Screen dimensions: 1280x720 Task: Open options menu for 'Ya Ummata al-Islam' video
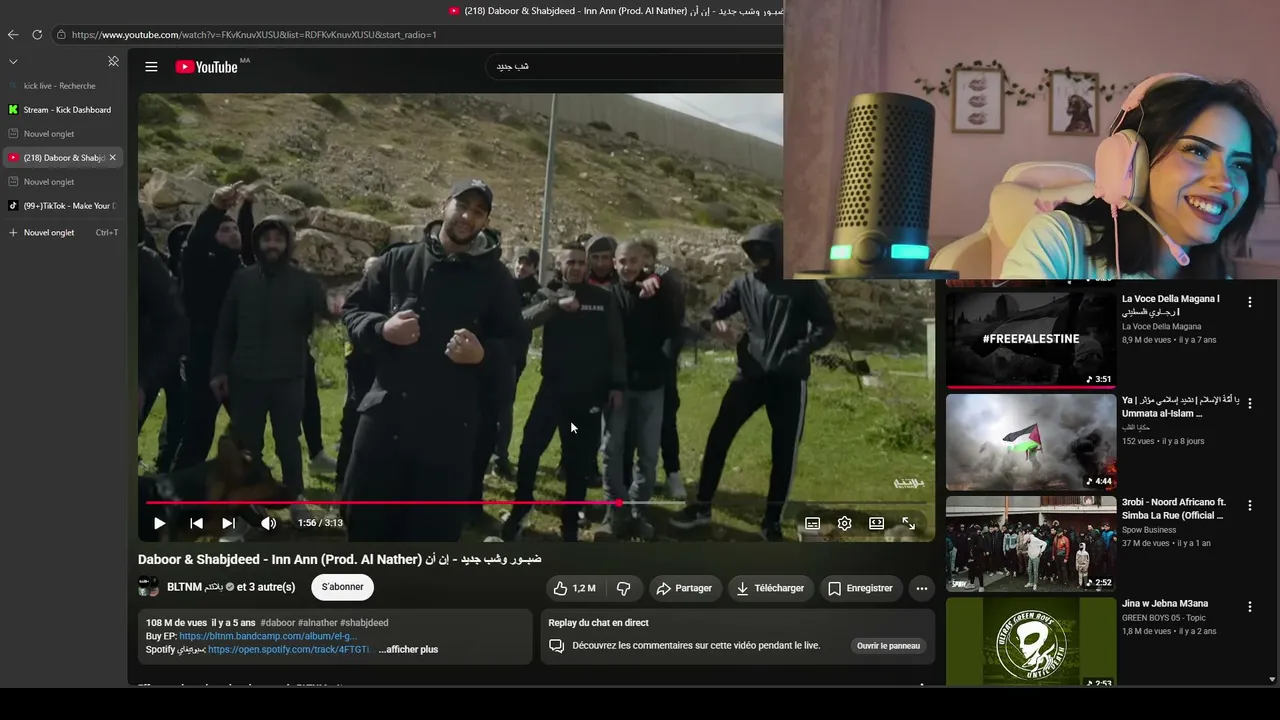pos(1249,403)
